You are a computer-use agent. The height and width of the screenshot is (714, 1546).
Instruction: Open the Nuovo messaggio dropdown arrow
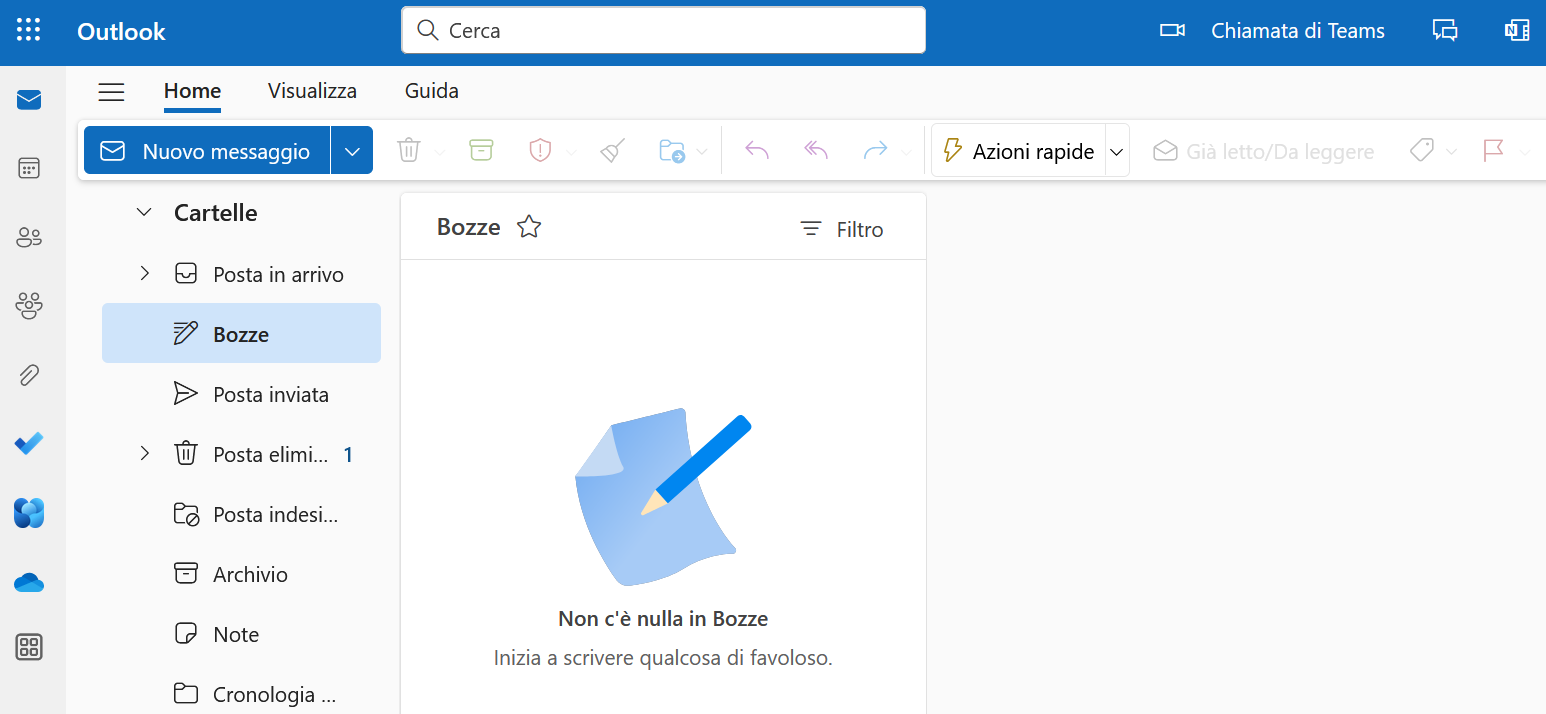tap(351, 151)
